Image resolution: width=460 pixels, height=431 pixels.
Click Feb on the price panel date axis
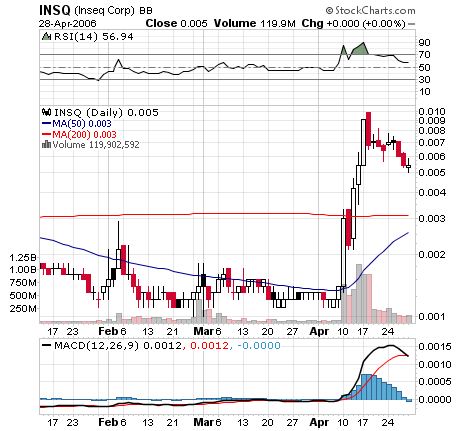[x=108, y=331]
